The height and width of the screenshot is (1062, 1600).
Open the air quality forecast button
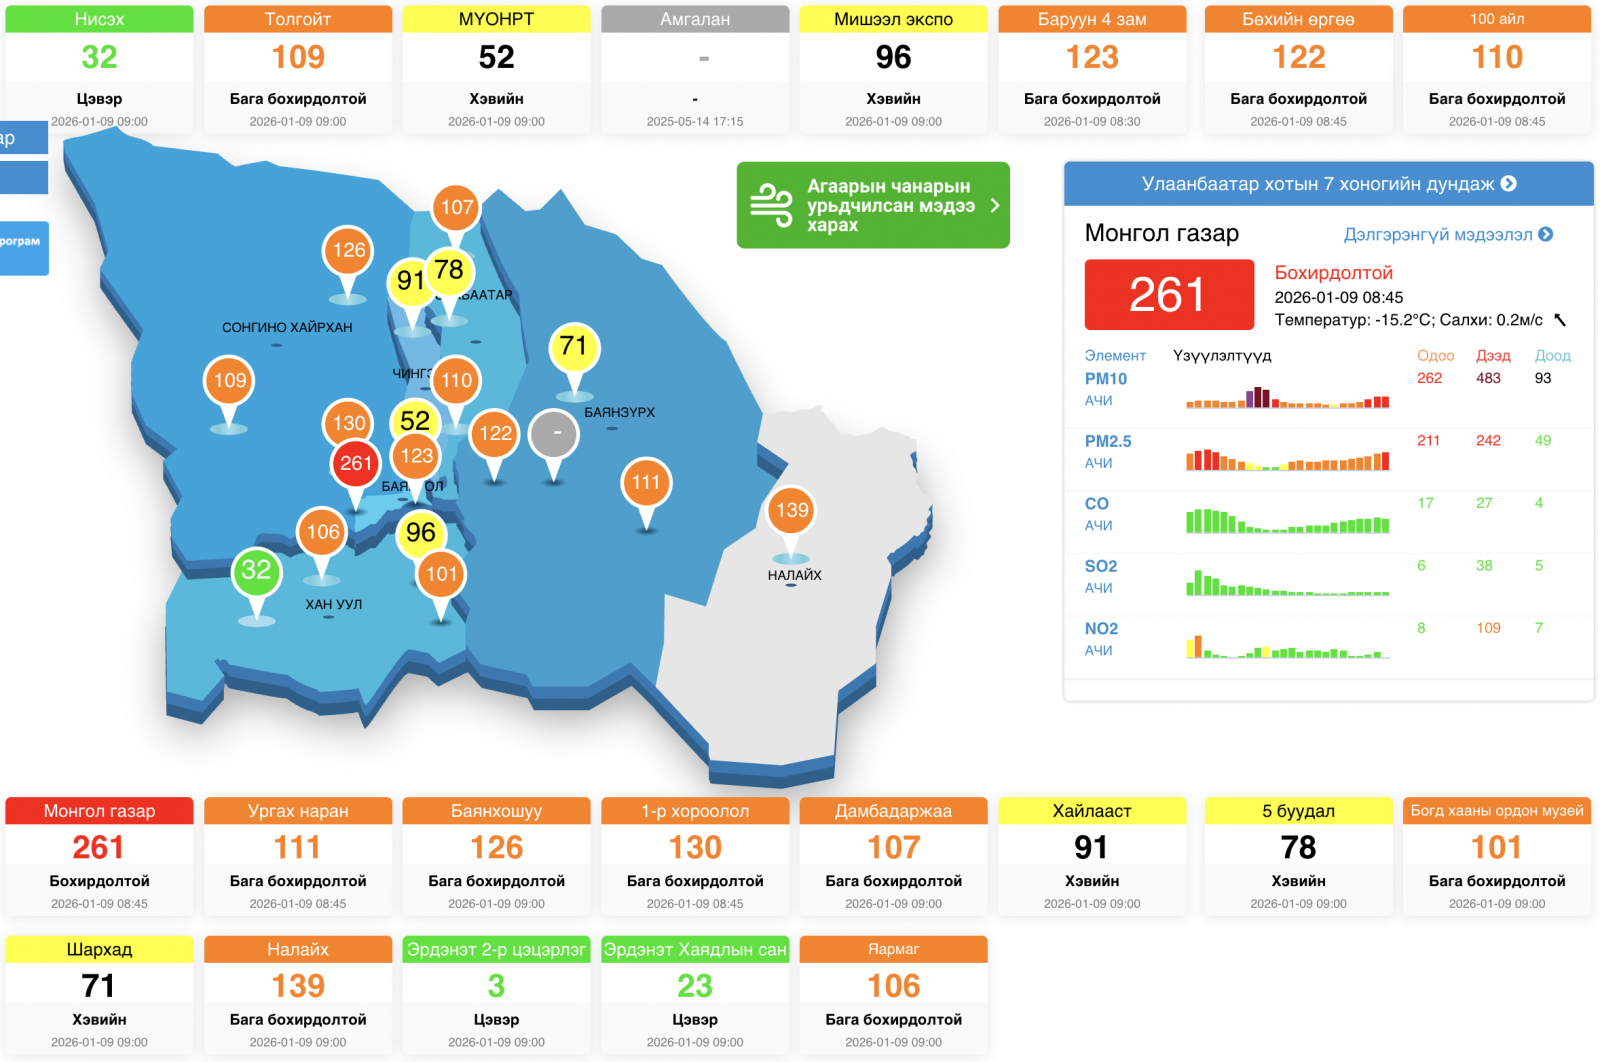pyautogui.click(x=873, y=205)
